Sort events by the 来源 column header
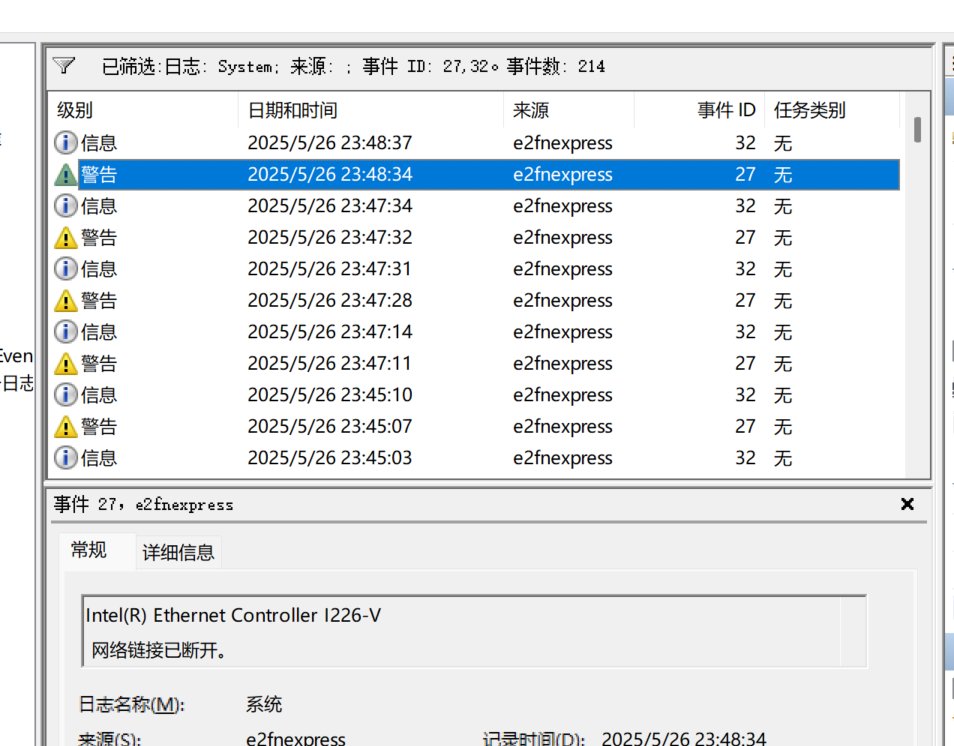954x746 pixels. (569, 110)
